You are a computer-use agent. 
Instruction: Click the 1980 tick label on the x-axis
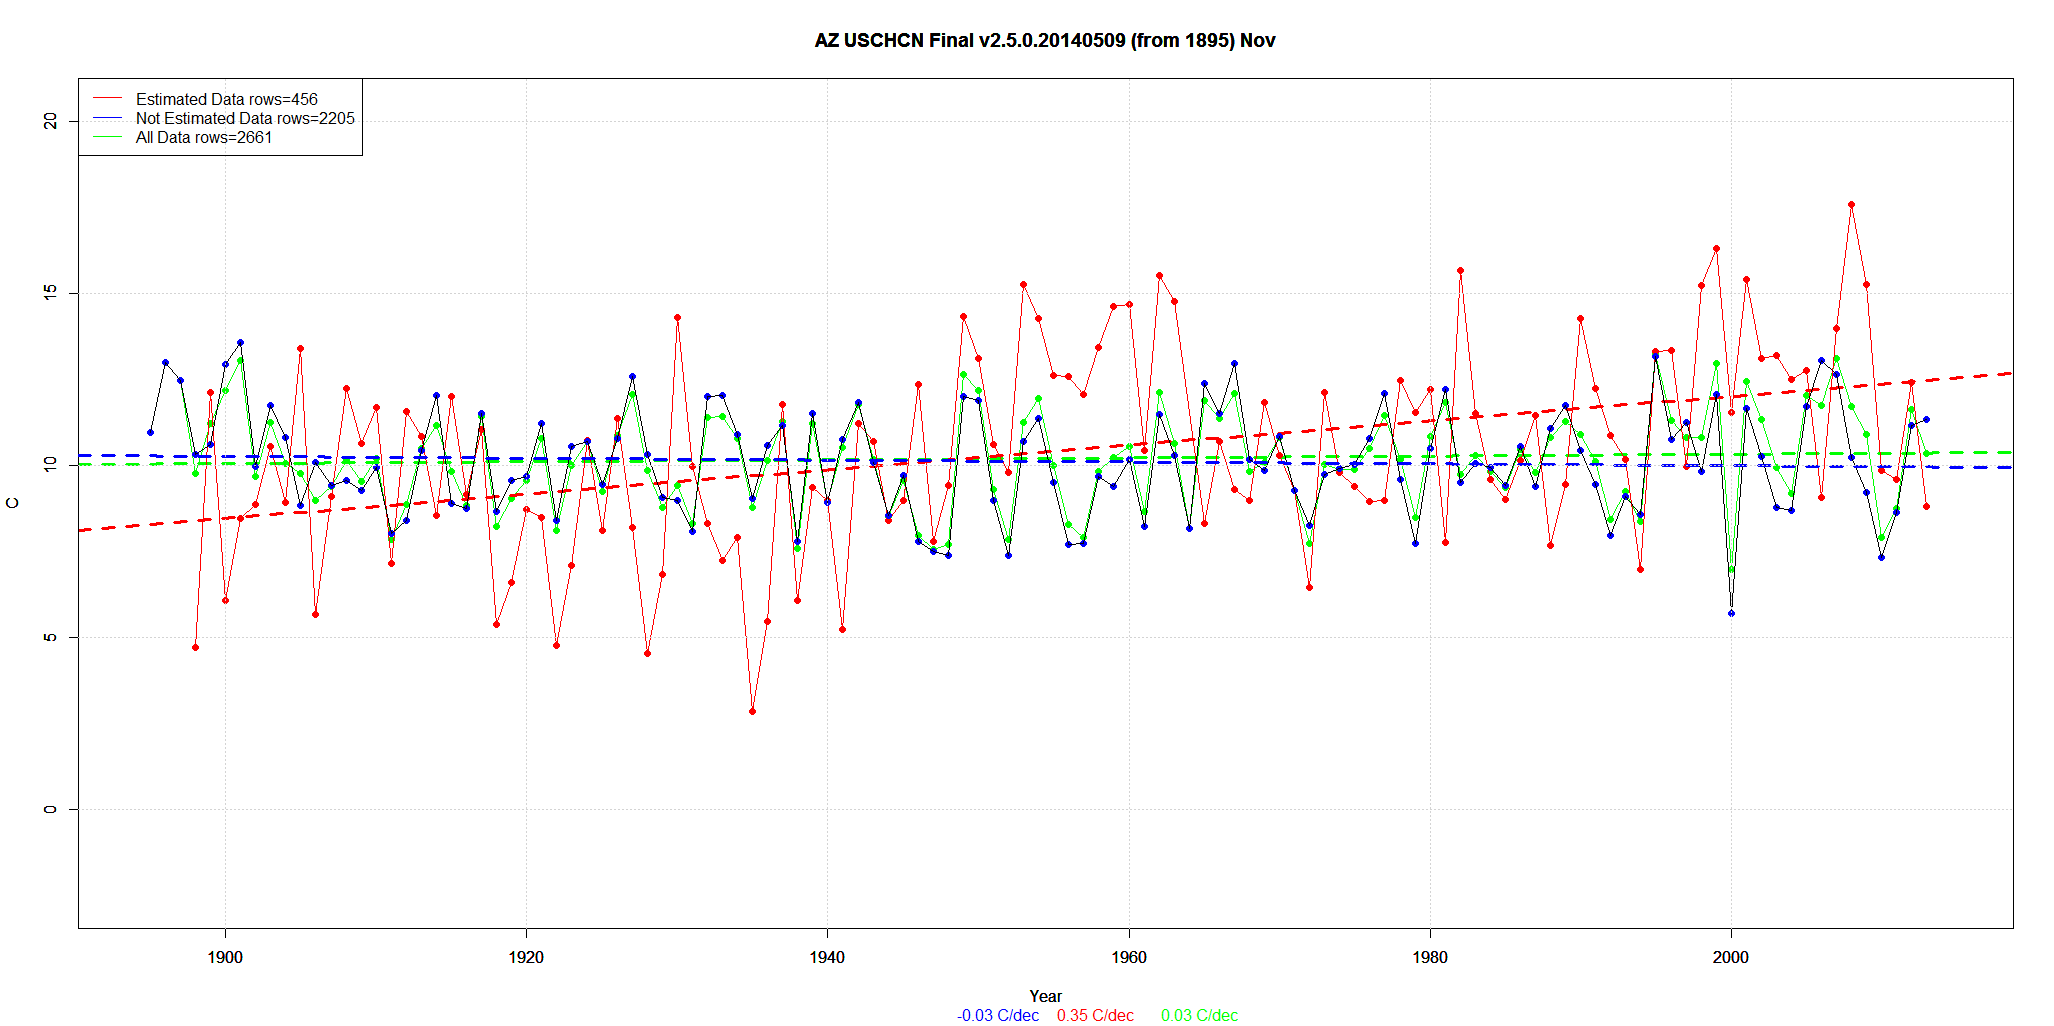(1430, 957)
